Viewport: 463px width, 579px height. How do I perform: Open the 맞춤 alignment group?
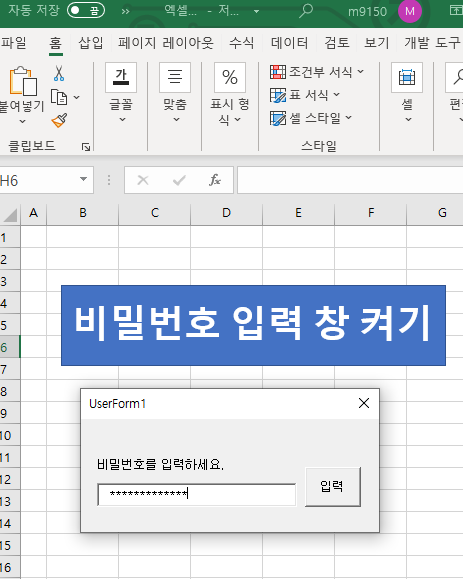coord(175,93)
